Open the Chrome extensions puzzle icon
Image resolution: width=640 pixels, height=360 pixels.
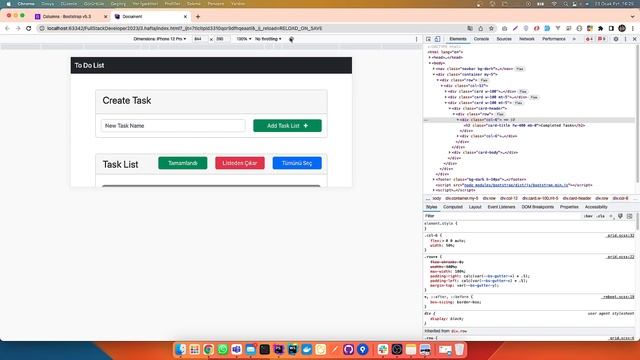(x=600, y=28)
